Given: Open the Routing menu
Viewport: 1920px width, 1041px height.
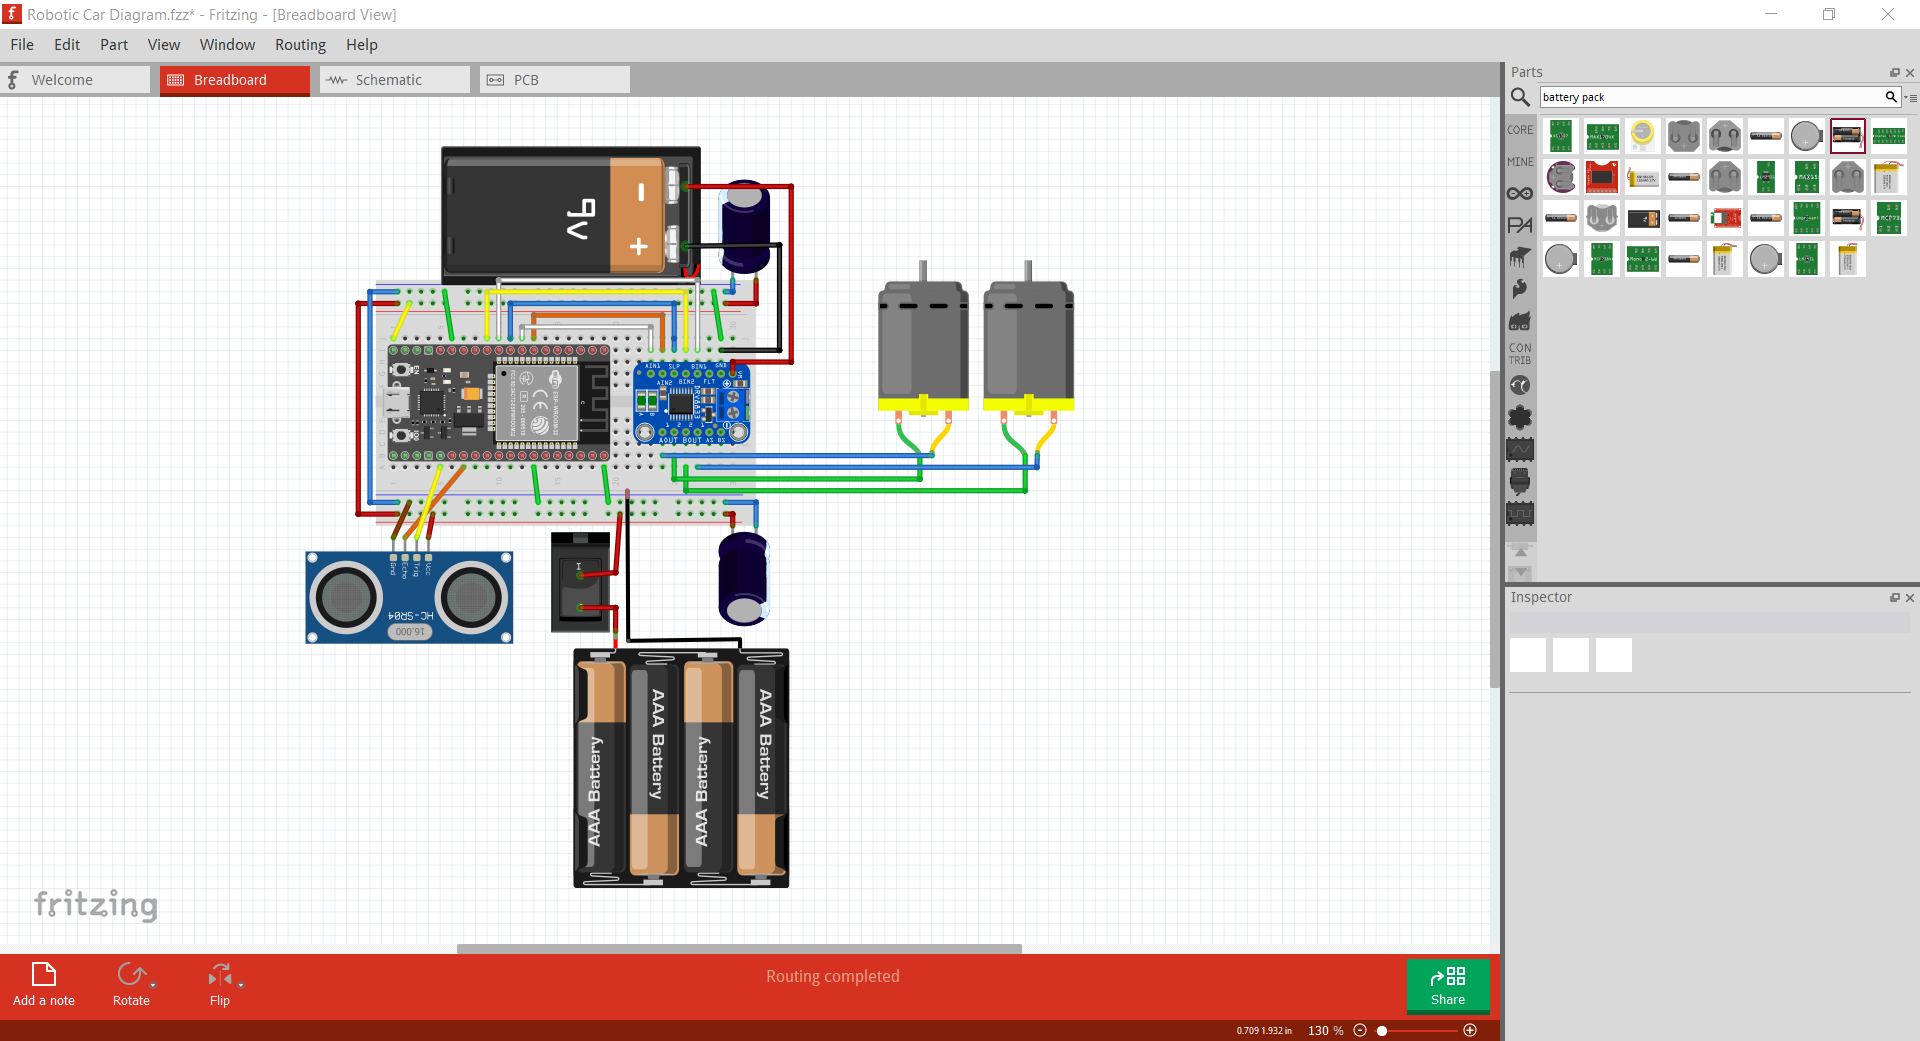Looking at the screenshot, I should pyautogui.click(x=299, y=44).
